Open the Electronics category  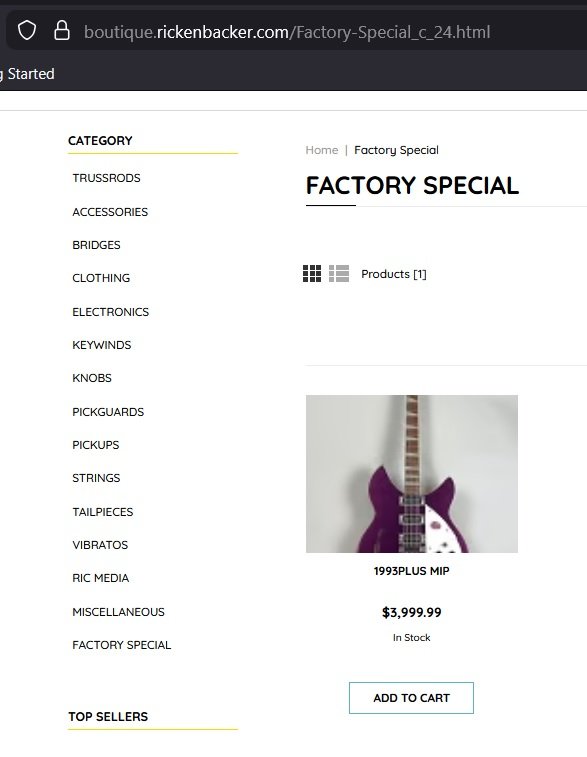coord(111,312)
